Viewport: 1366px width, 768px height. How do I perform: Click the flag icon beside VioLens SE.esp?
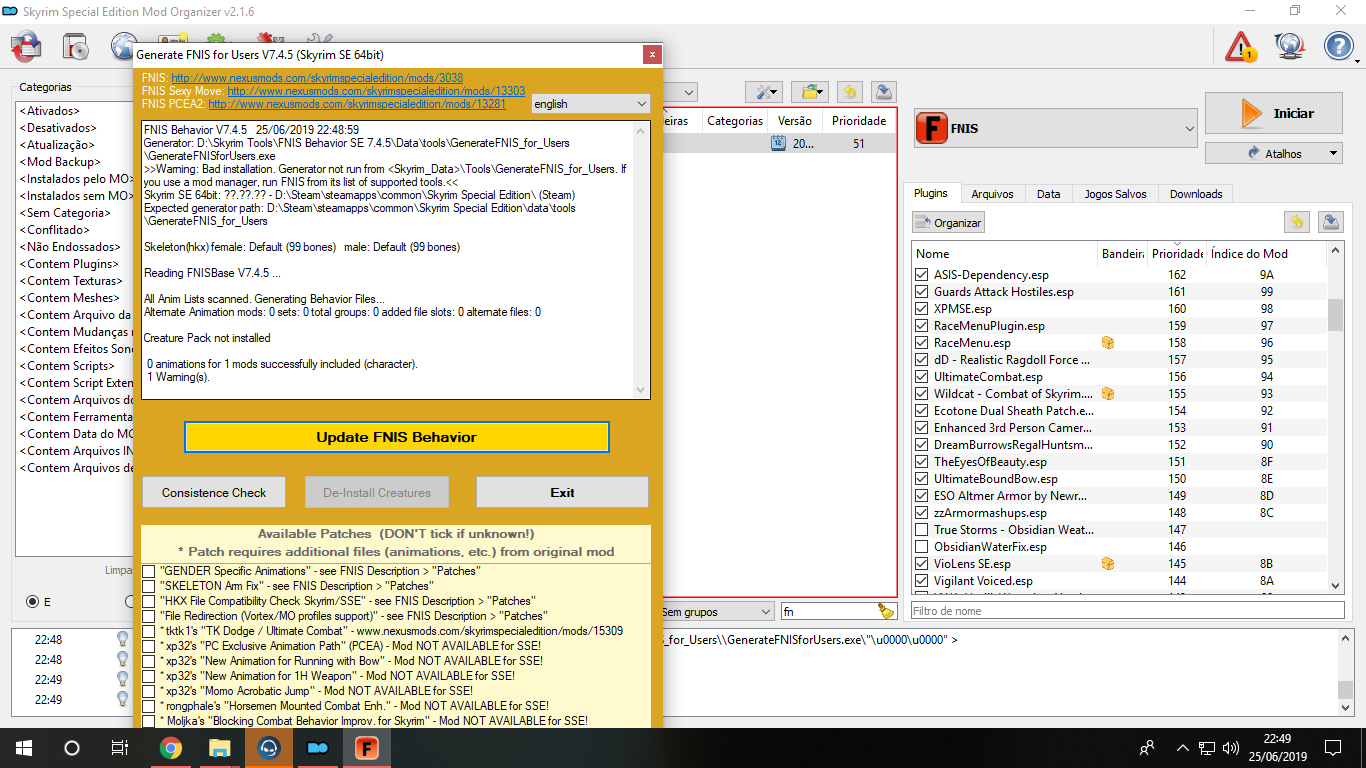tap(1108, 564)
